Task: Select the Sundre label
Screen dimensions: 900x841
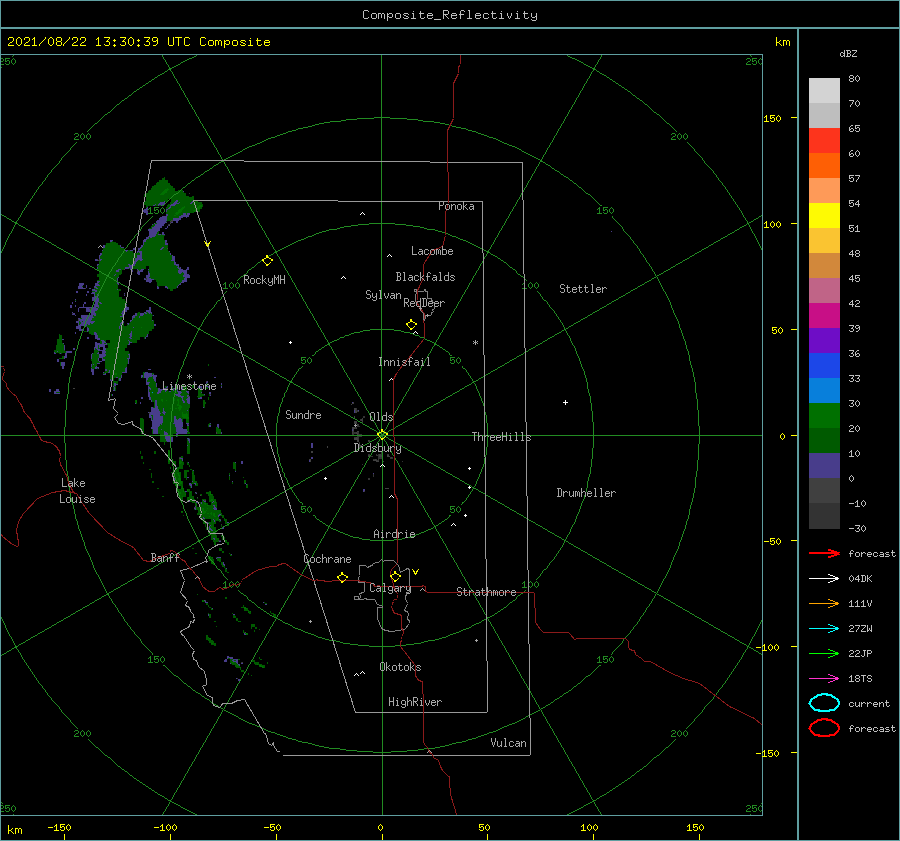Action: point(304,414)
